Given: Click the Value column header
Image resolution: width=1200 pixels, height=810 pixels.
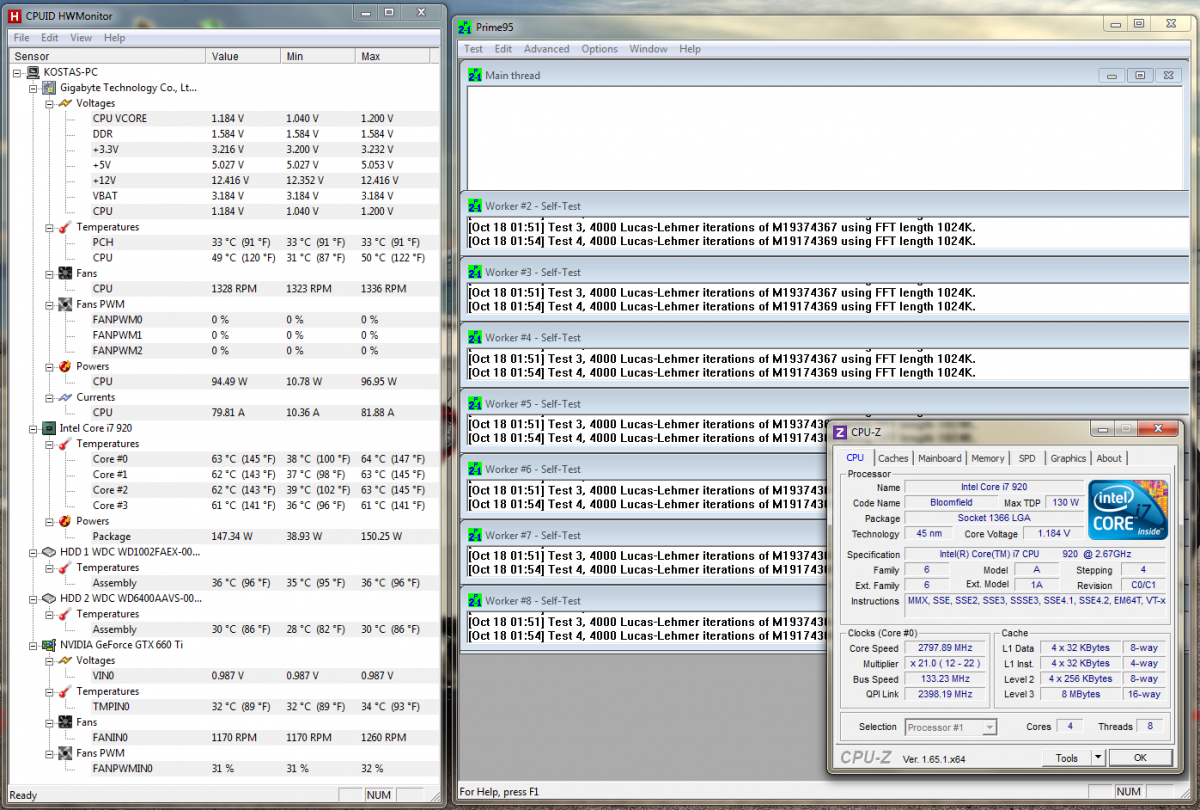Looking at the screenshot, I should click(x=242, y=56).
